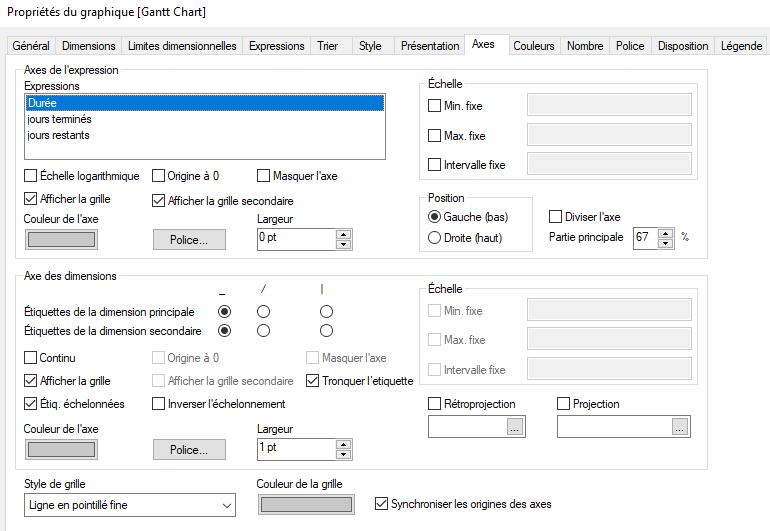Click expression axis Police... button
Viewport: 770px width, 531px height.
tap(189, 240)
